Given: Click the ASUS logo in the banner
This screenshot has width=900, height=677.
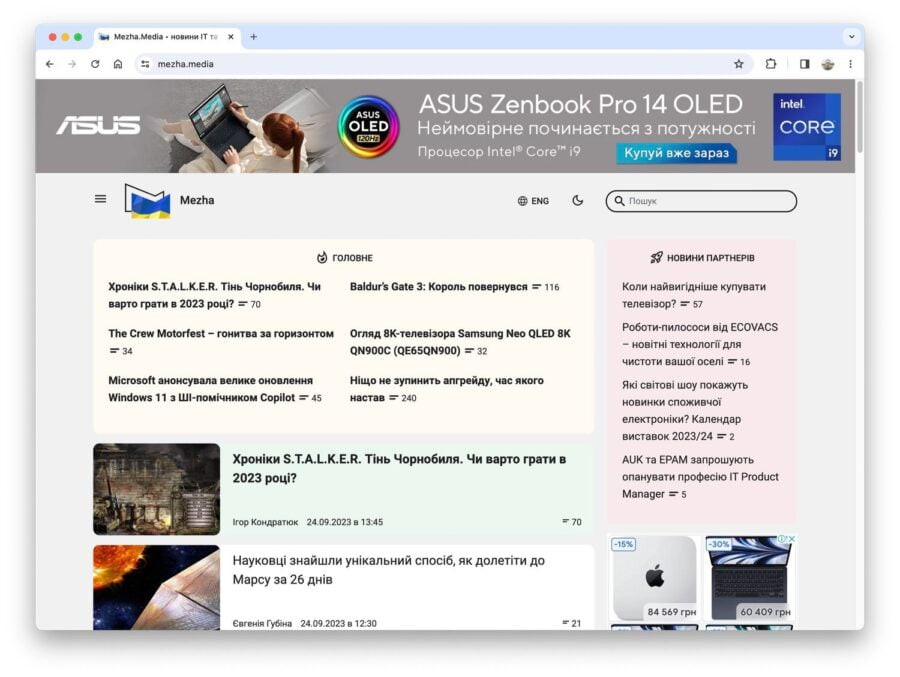Looking at the screenshot, I should pyautogui.click(x=98, y=125).
